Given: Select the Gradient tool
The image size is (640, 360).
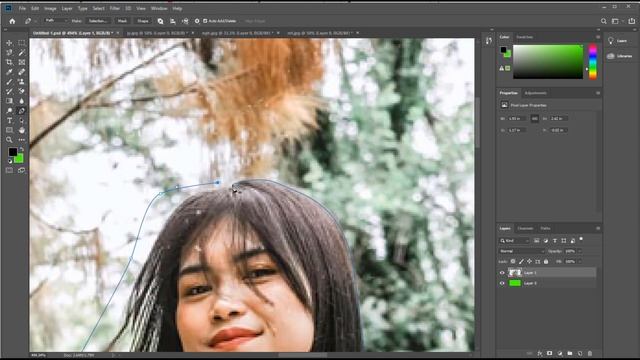Looking at the screenshot, I should 9,101.
